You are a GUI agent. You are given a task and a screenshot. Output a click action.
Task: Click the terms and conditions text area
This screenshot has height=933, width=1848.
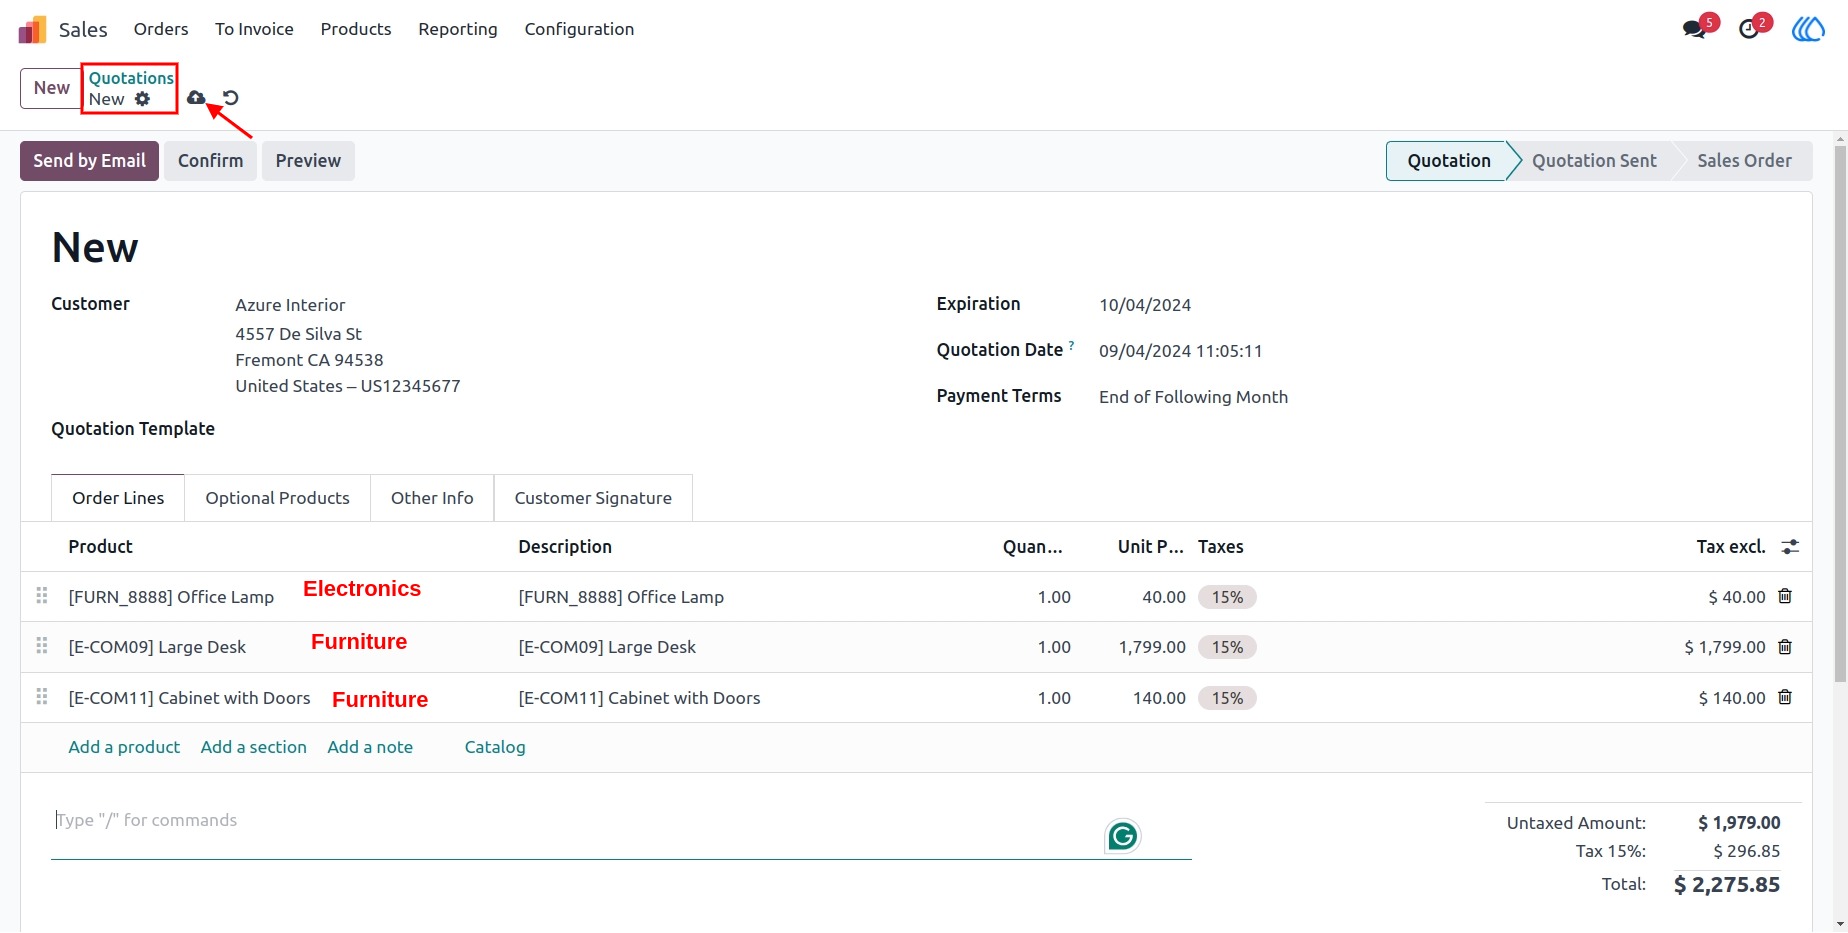[621, 832]
